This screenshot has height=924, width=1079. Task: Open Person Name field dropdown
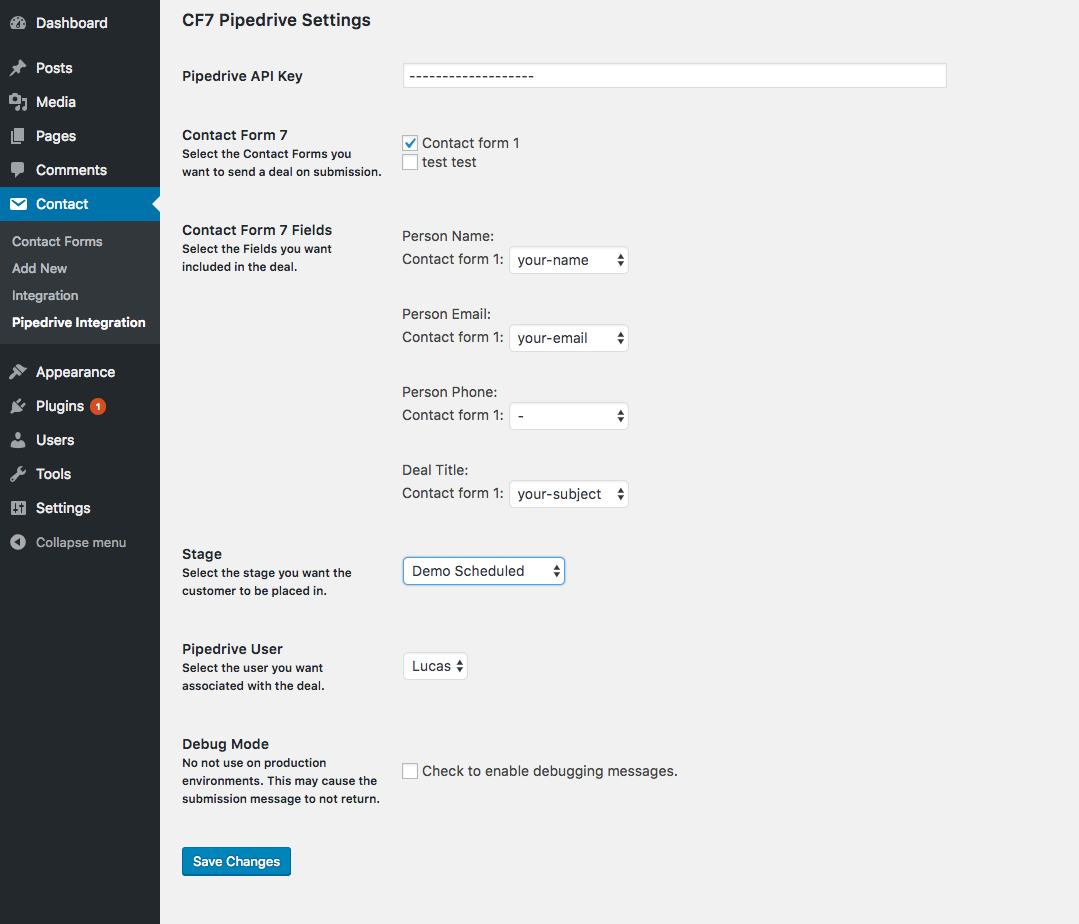[568, 260]
